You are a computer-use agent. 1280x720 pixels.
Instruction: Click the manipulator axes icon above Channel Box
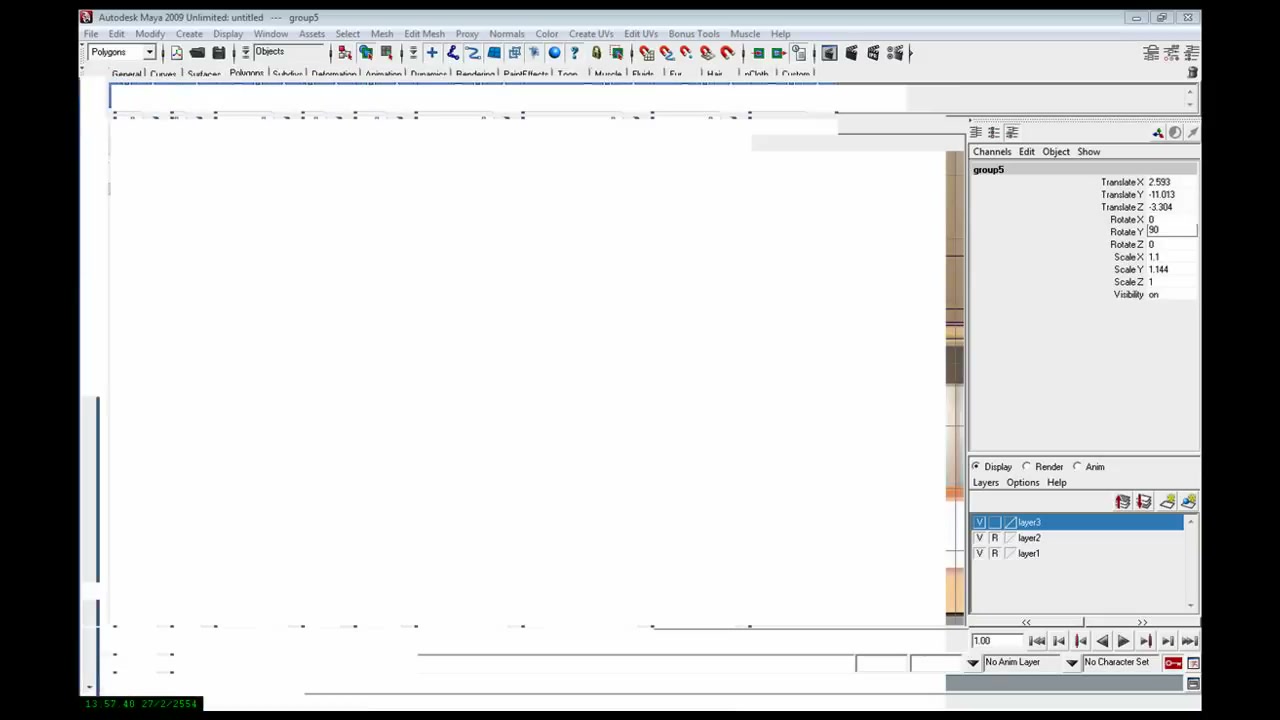coord(1158,132)
